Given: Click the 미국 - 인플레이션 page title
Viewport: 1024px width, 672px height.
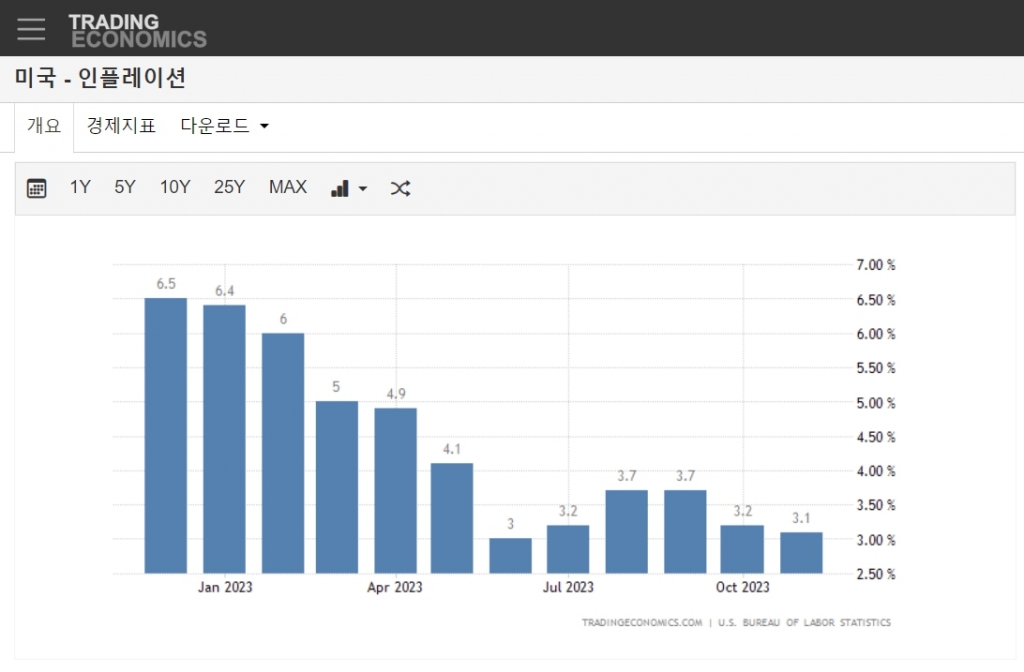Looking at the screenshot, I should 100,77.
